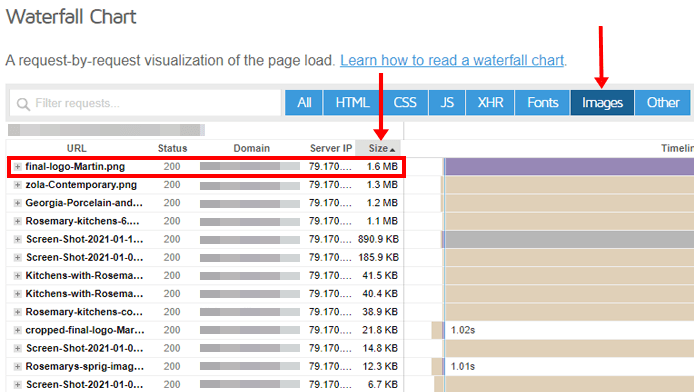Click the Size column sort arrow
The height and width of the screenshot is (392, 694).
[392, 150]
